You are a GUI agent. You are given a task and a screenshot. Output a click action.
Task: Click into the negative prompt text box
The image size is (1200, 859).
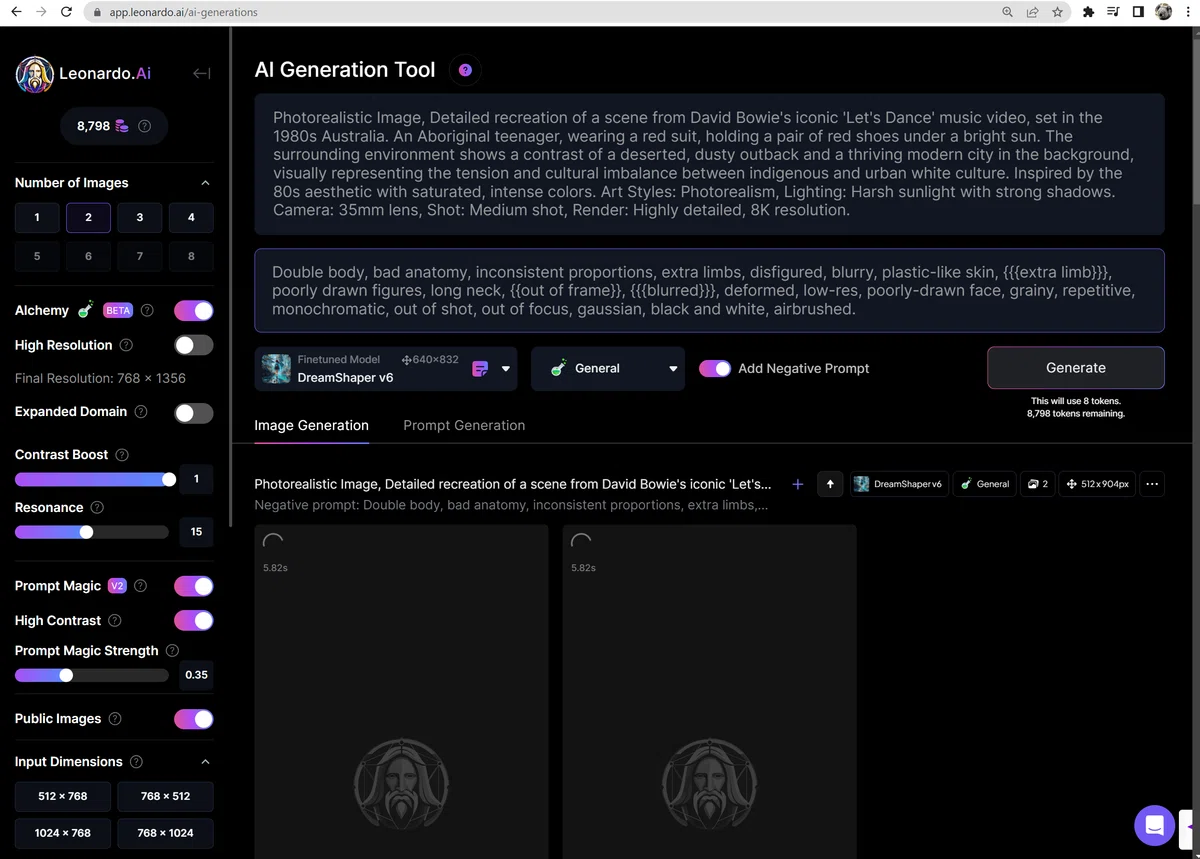point(709,290)
